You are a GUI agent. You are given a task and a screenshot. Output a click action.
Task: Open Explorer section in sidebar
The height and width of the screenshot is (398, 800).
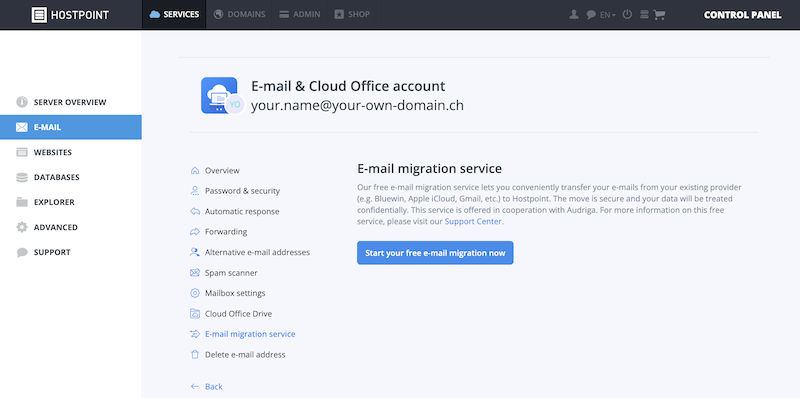(x=70, y=202)
